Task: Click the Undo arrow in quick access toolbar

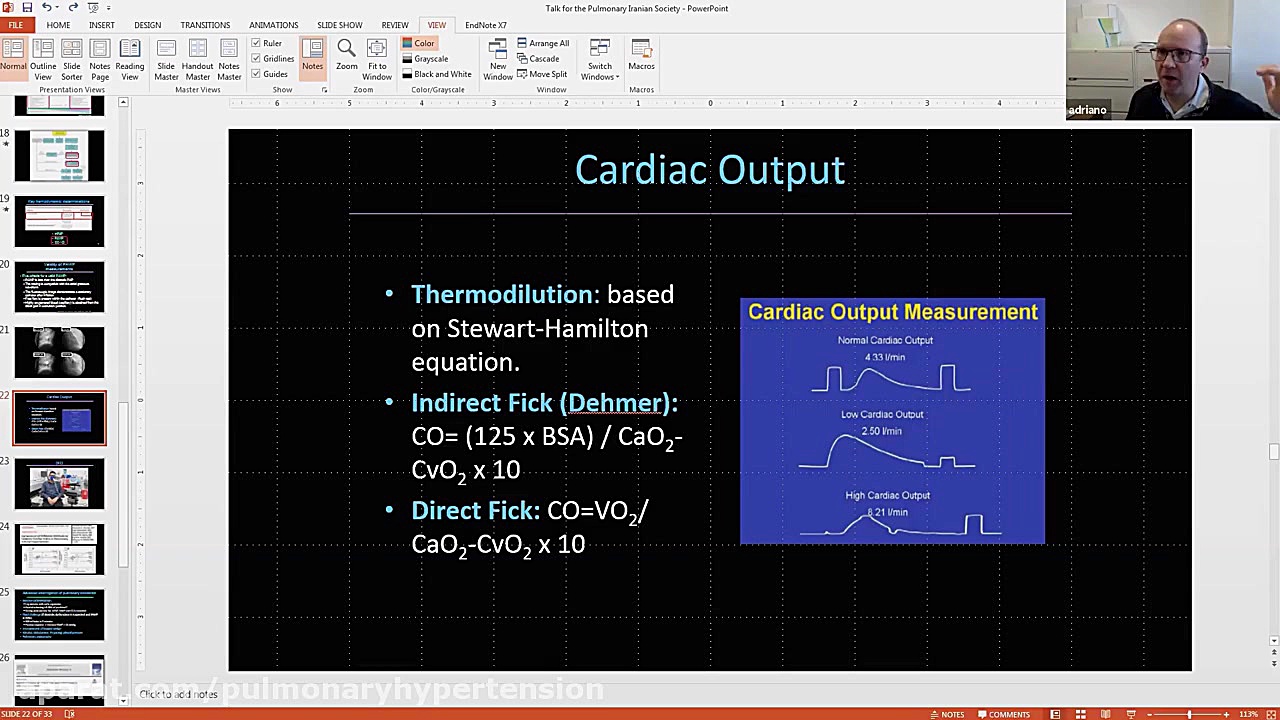Action: [x=45, y=8]
